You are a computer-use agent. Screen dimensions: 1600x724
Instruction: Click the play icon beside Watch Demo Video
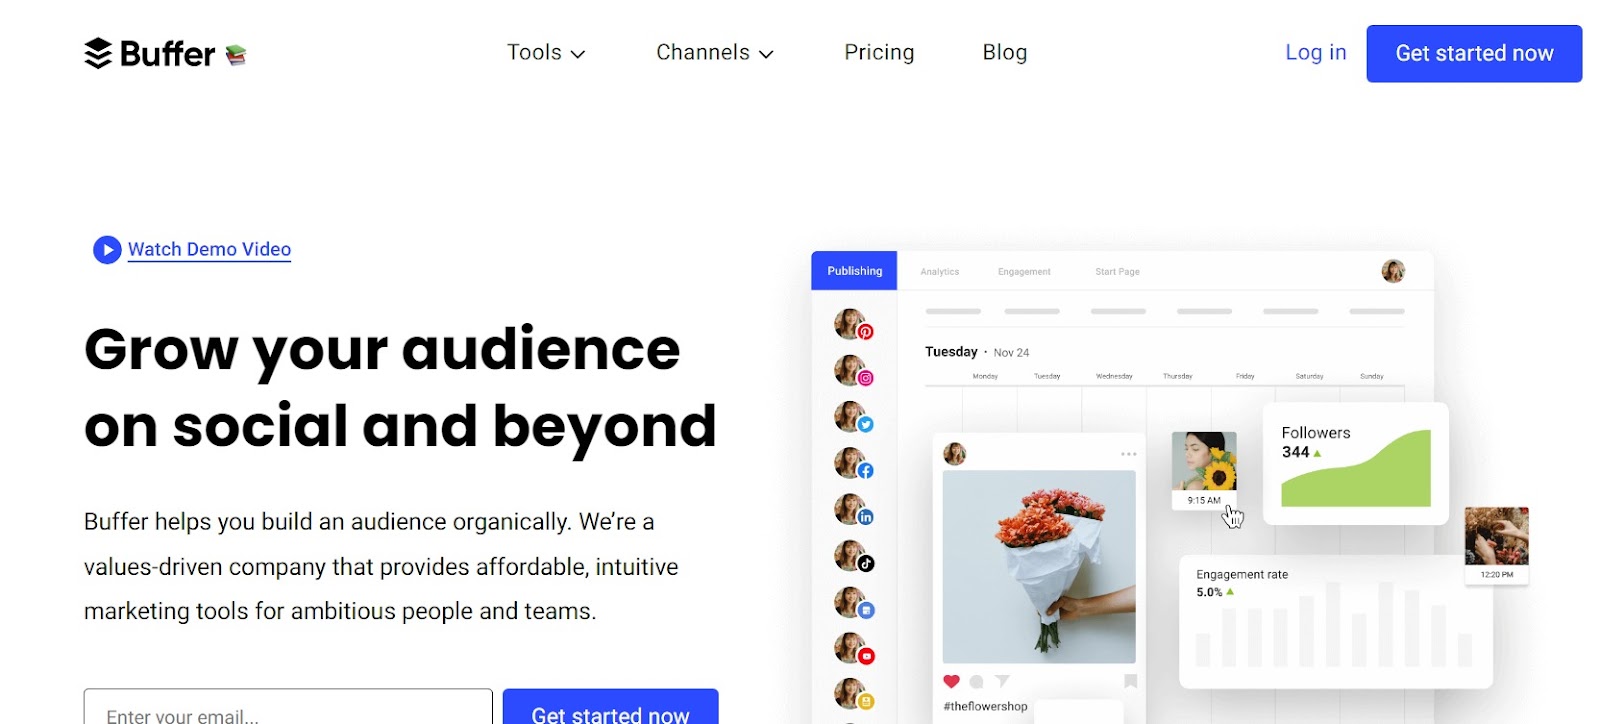point(107,249)
